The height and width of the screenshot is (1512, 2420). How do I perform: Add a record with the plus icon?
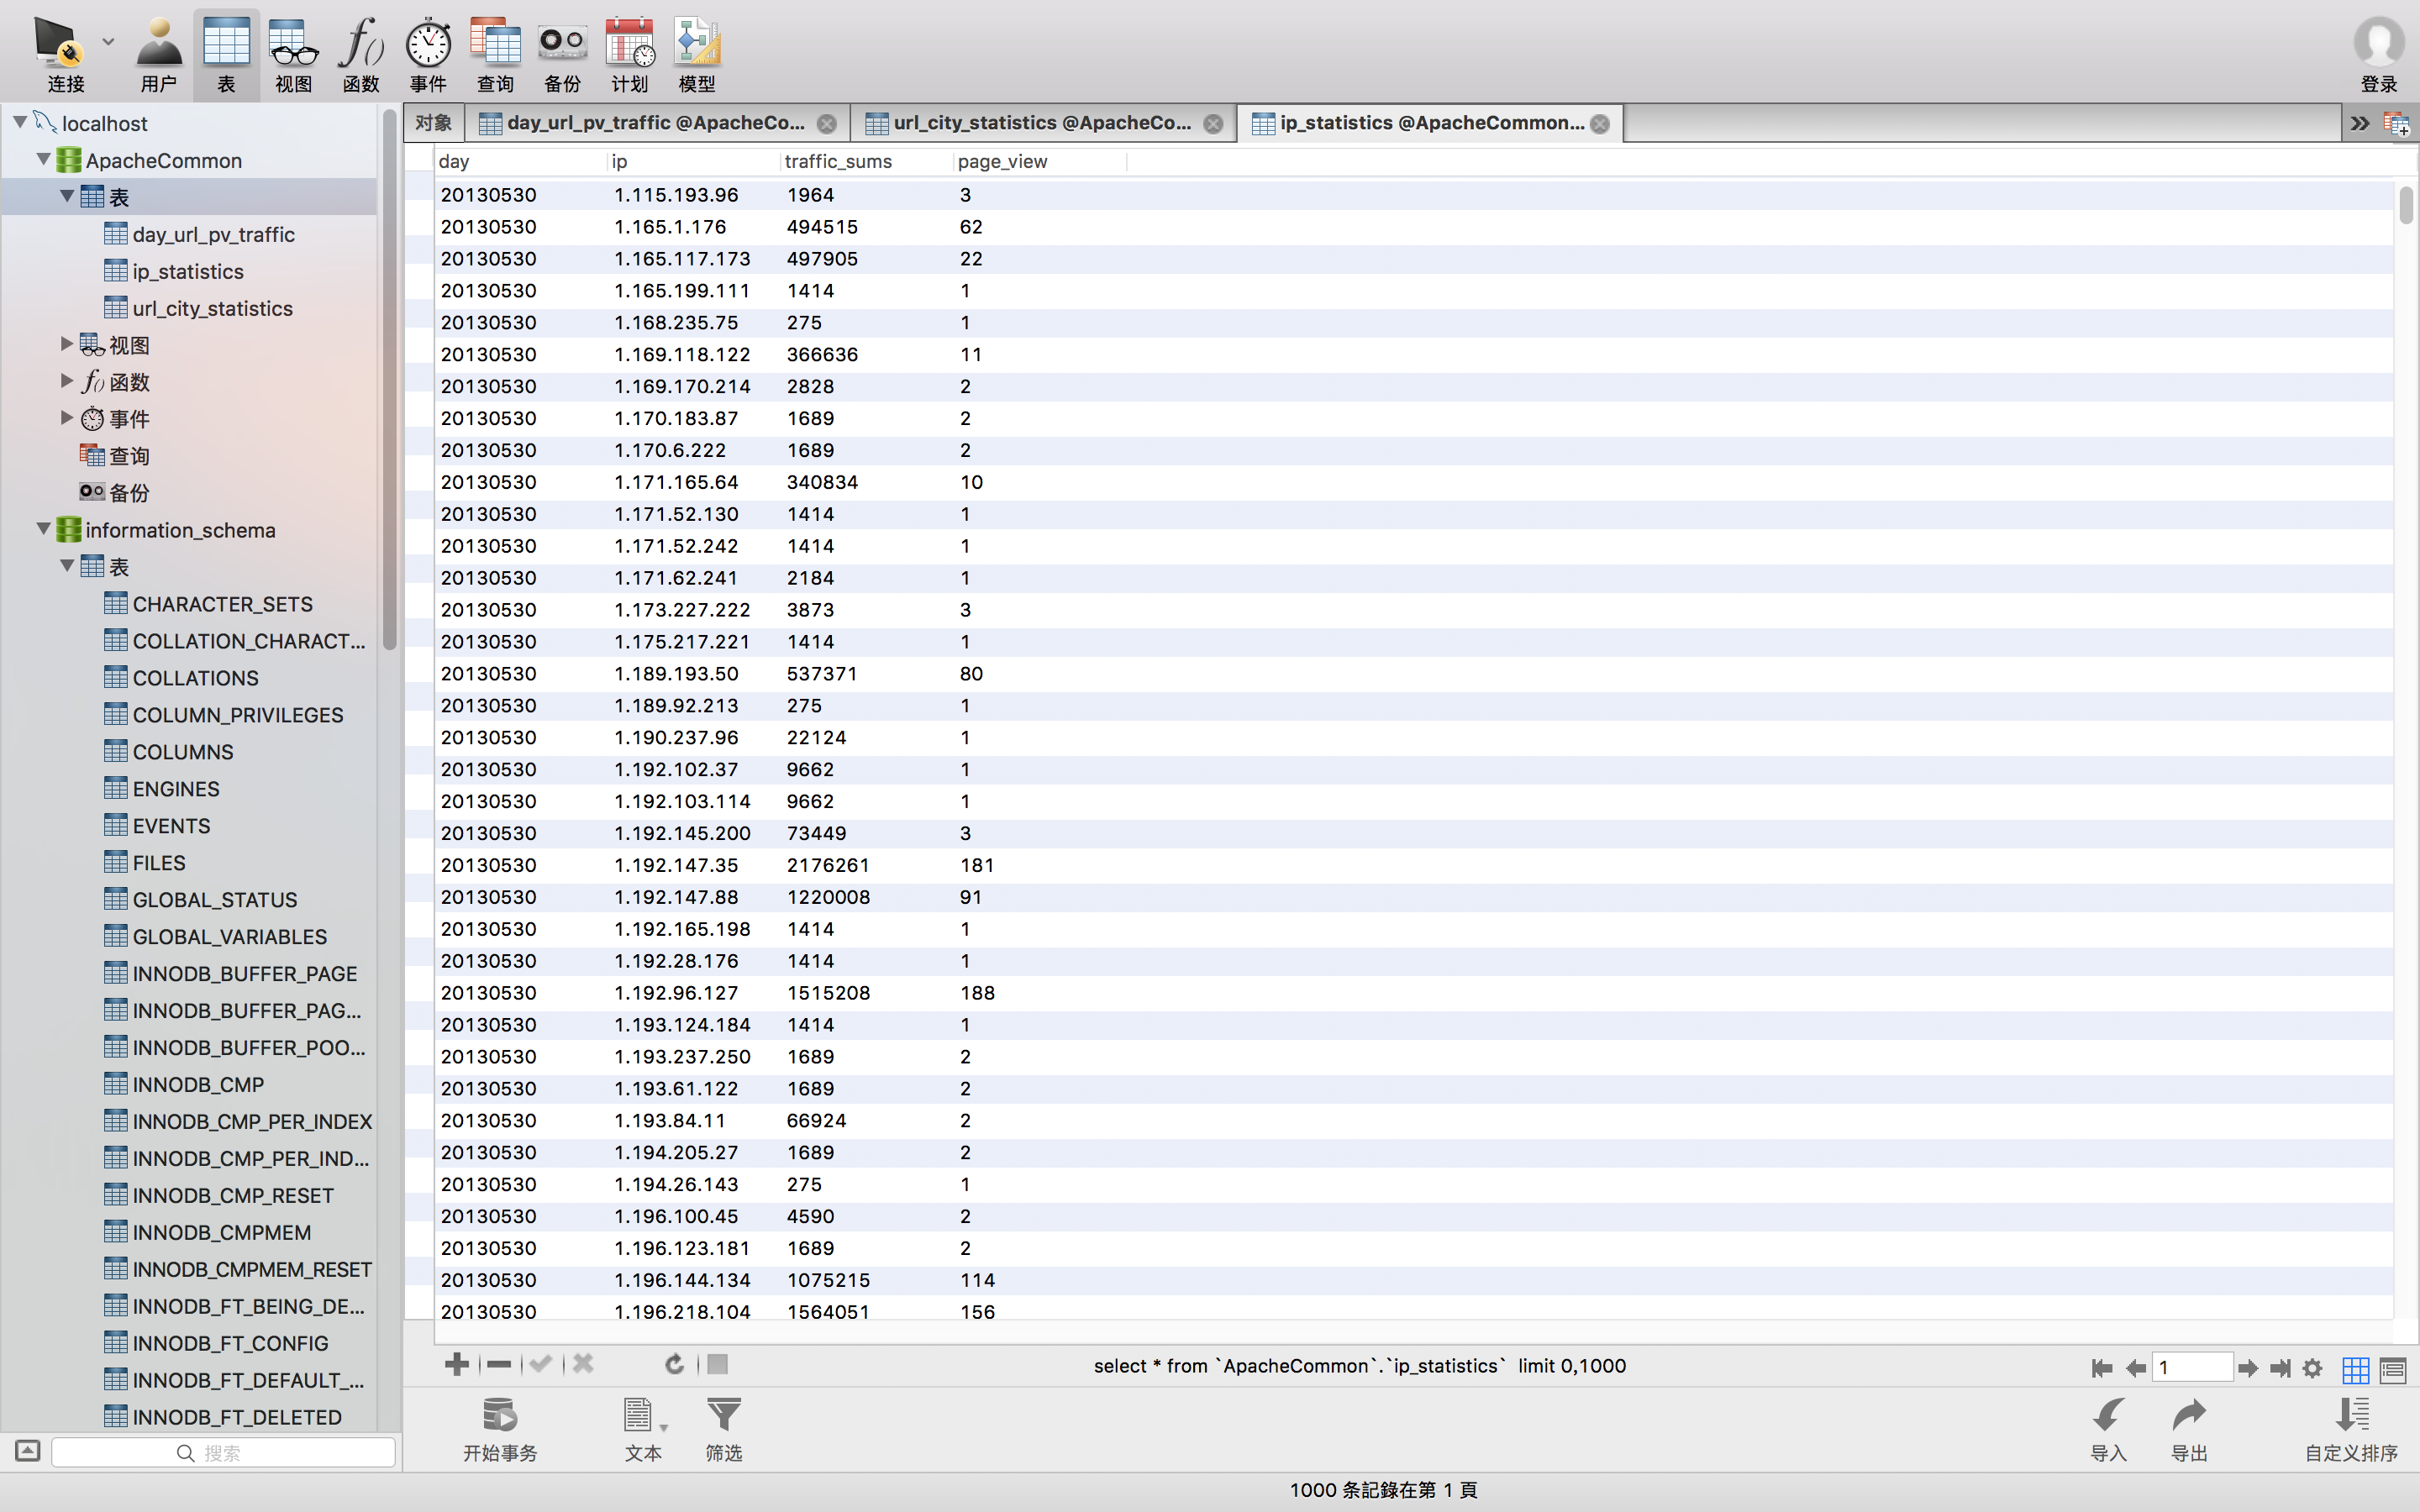[457, 1364]
